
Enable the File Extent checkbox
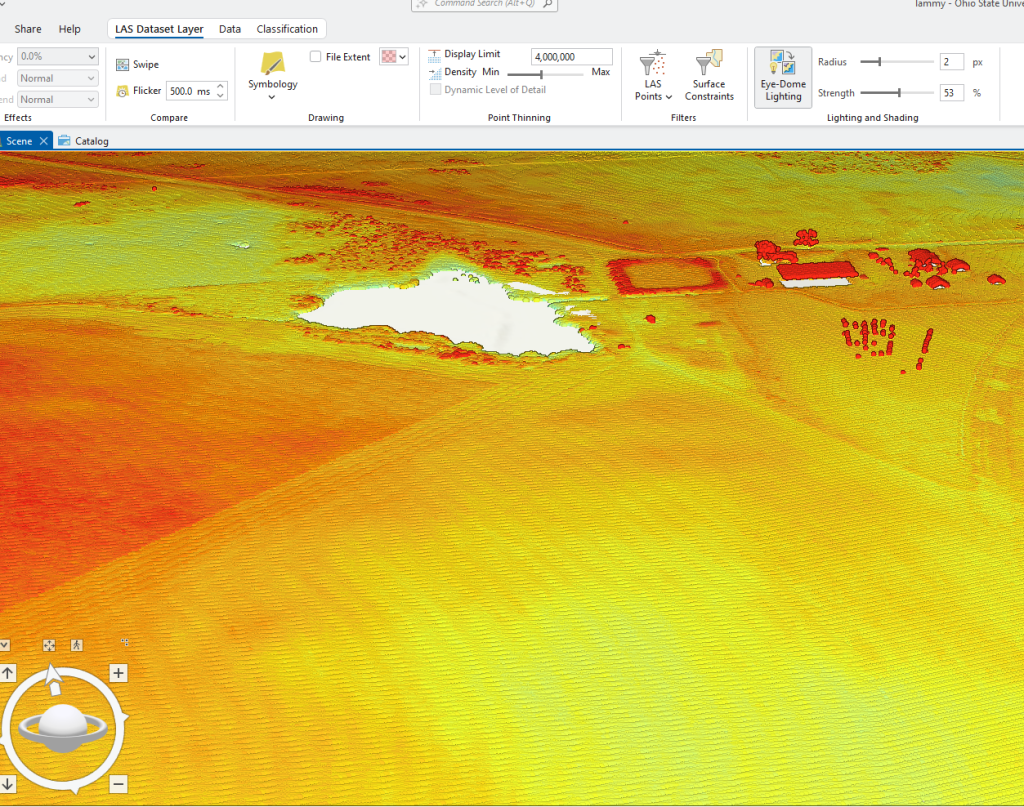317,56
